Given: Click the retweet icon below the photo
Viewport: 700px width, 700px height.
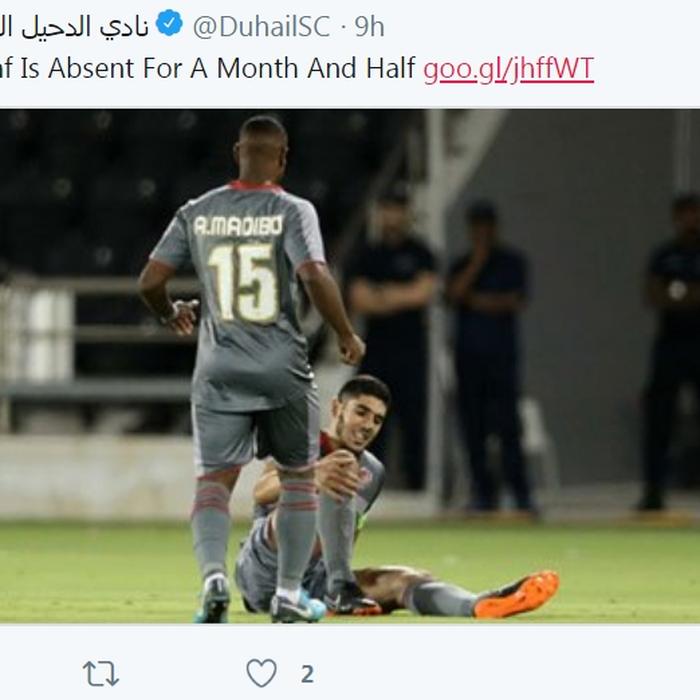Looking at the screenshot, I should (101, 674).
